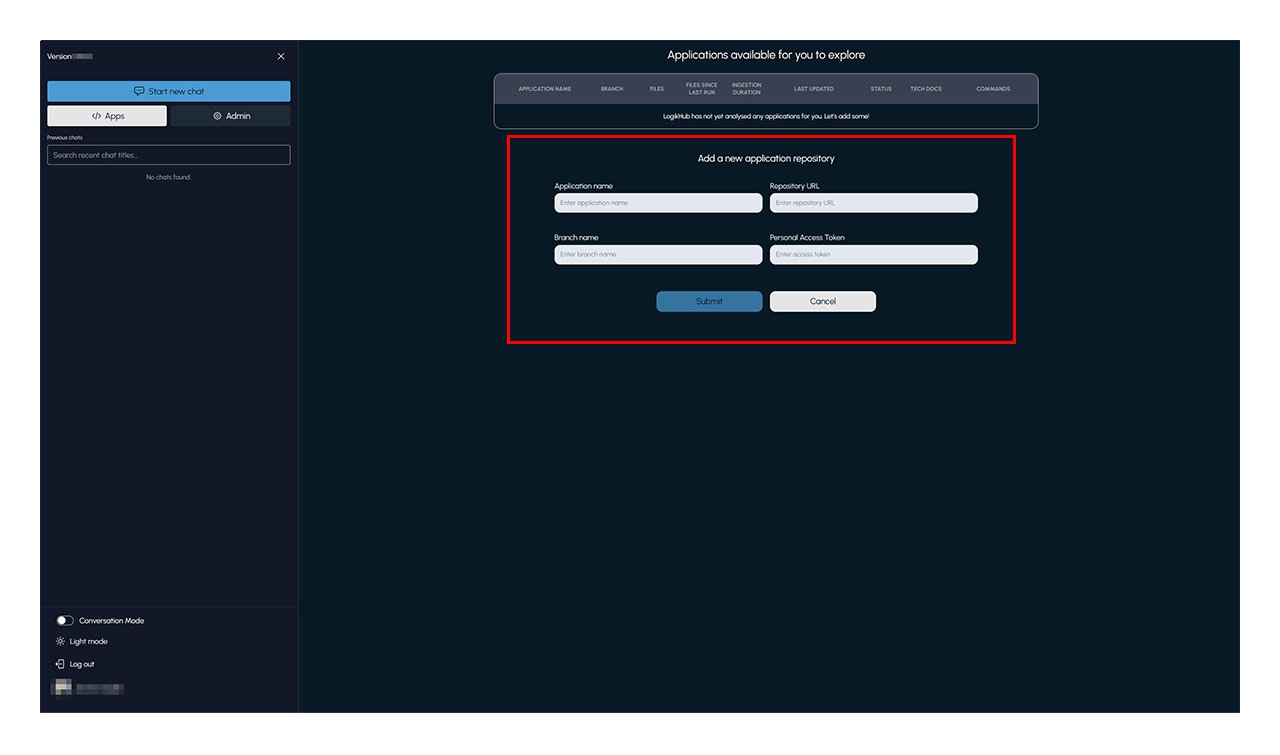The height and width of the screenshot is (755, 1280).
Task: Click the search recent chat titles field
Action: click(169, 155)
